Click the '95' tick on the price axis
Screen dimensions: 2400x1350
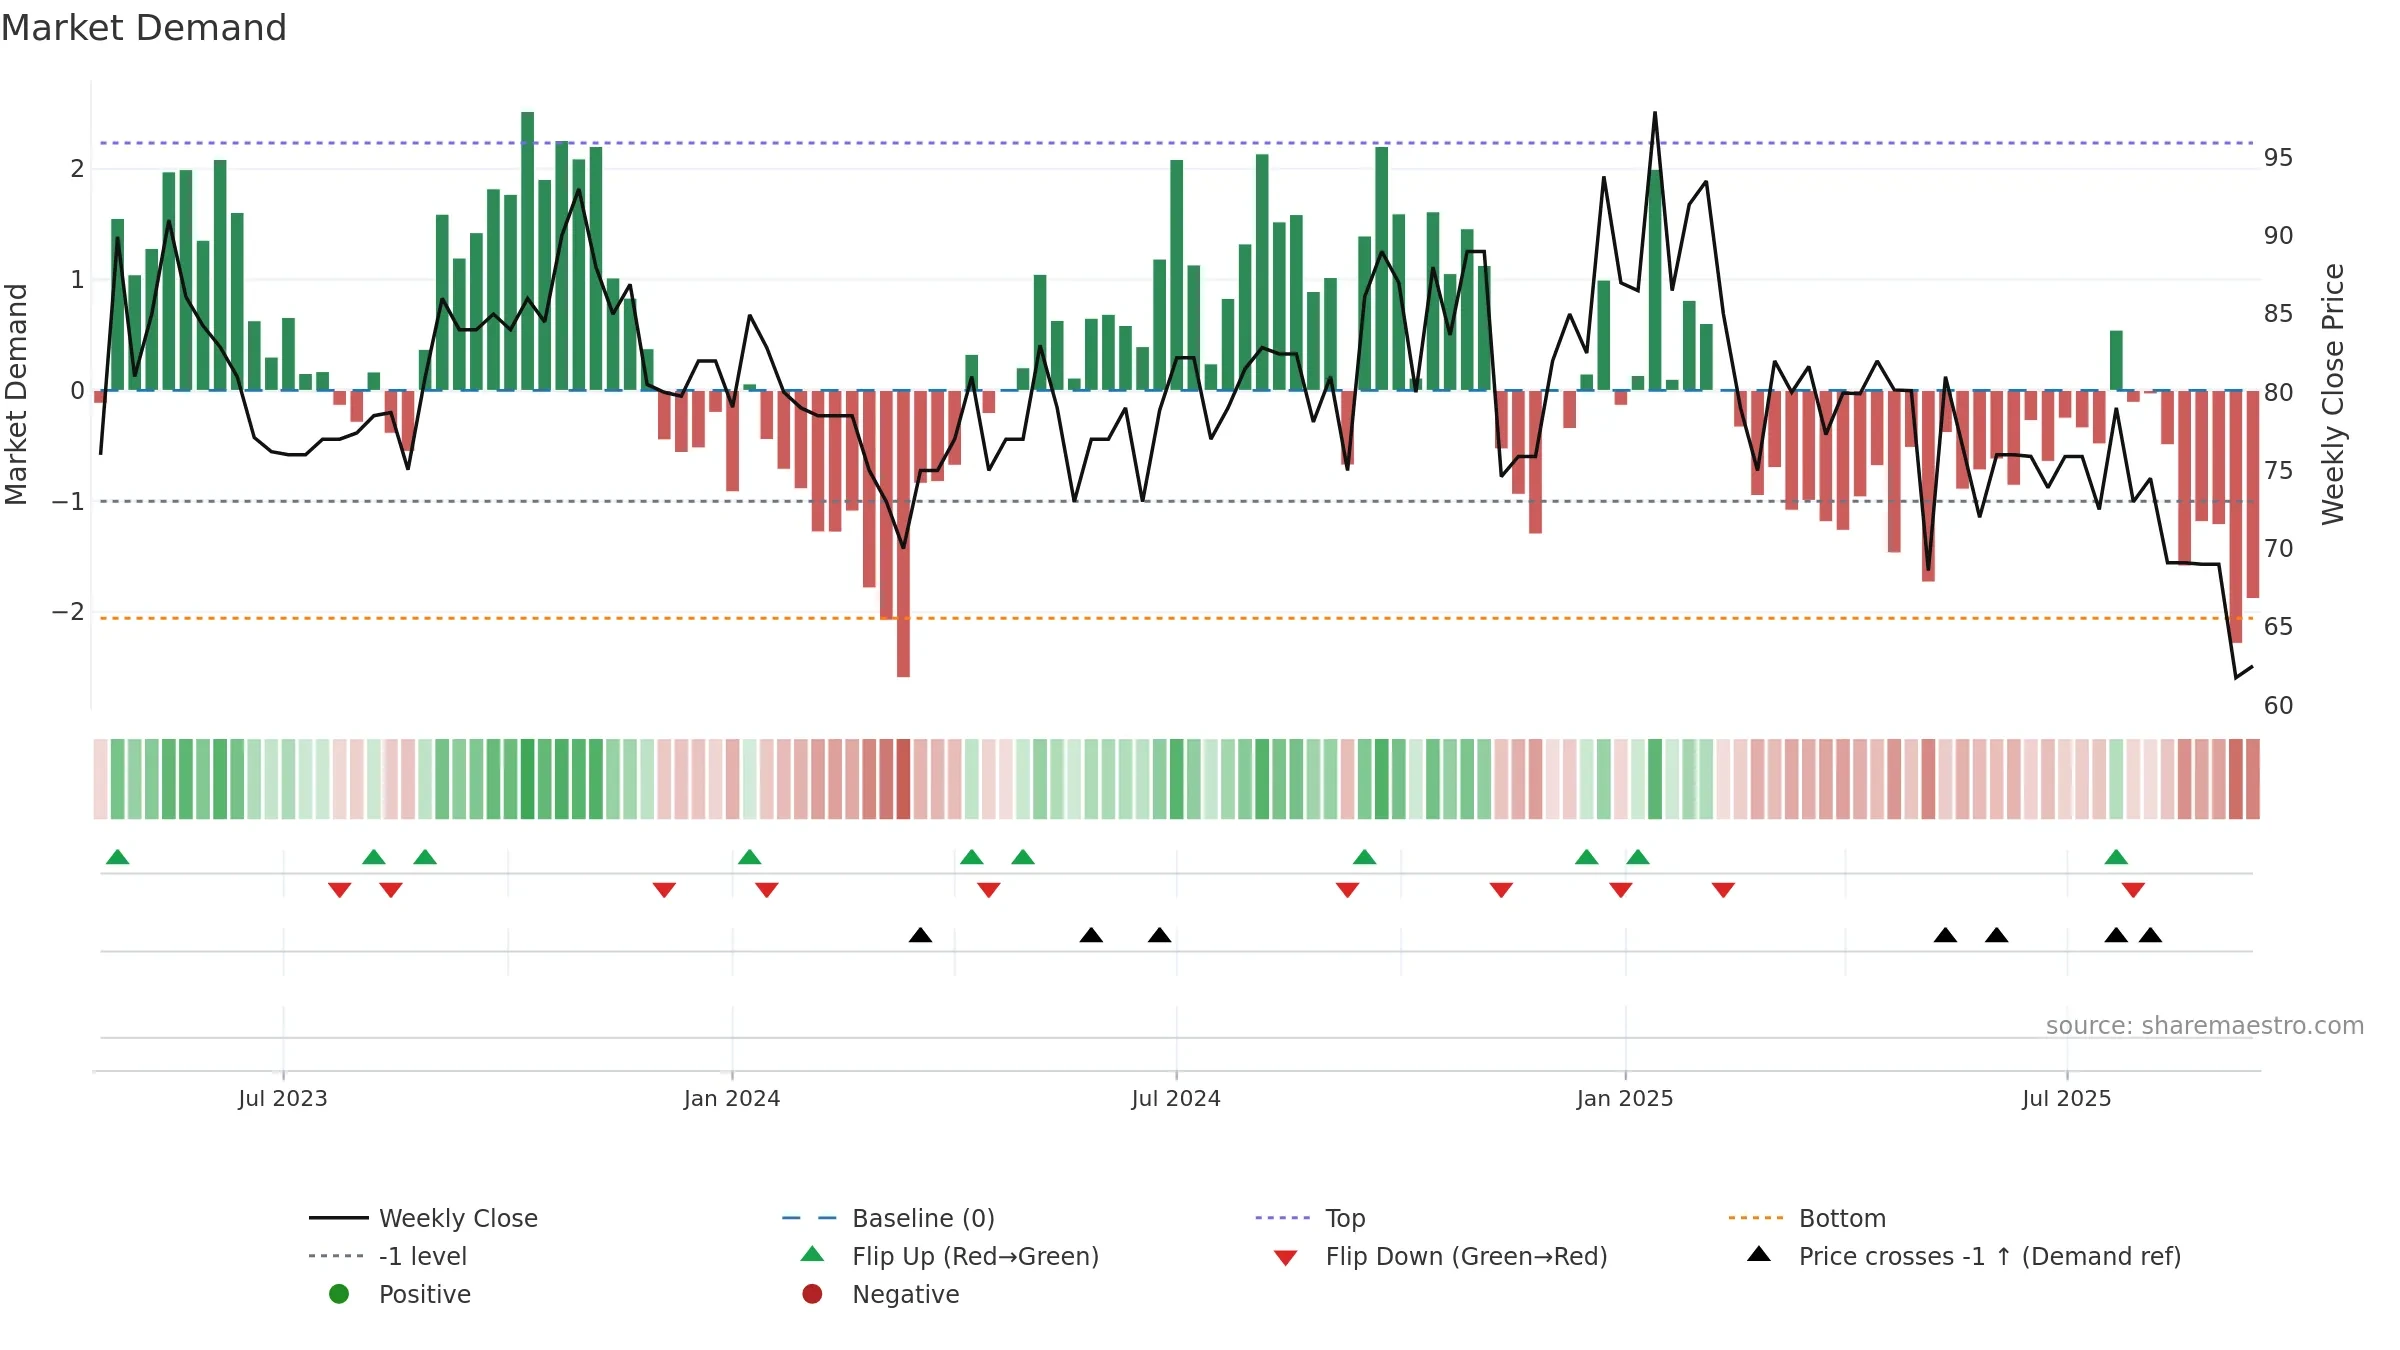(x=2278, y=158)
